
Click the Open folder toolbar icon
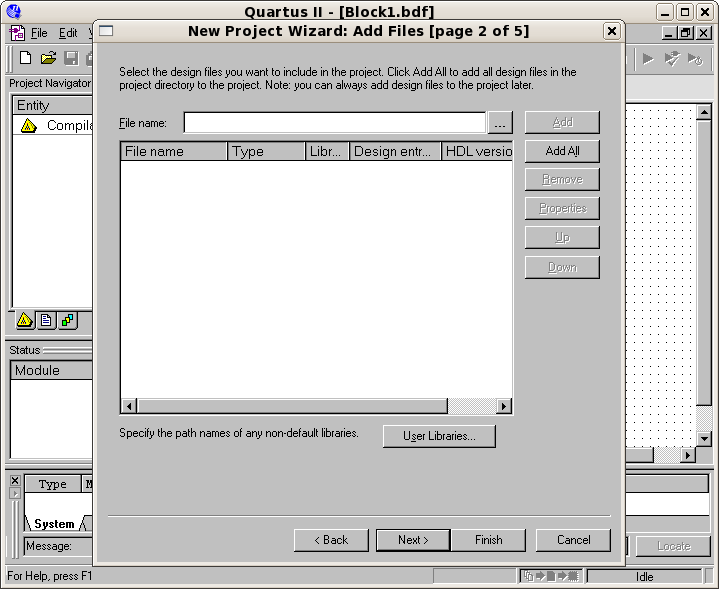48,58
